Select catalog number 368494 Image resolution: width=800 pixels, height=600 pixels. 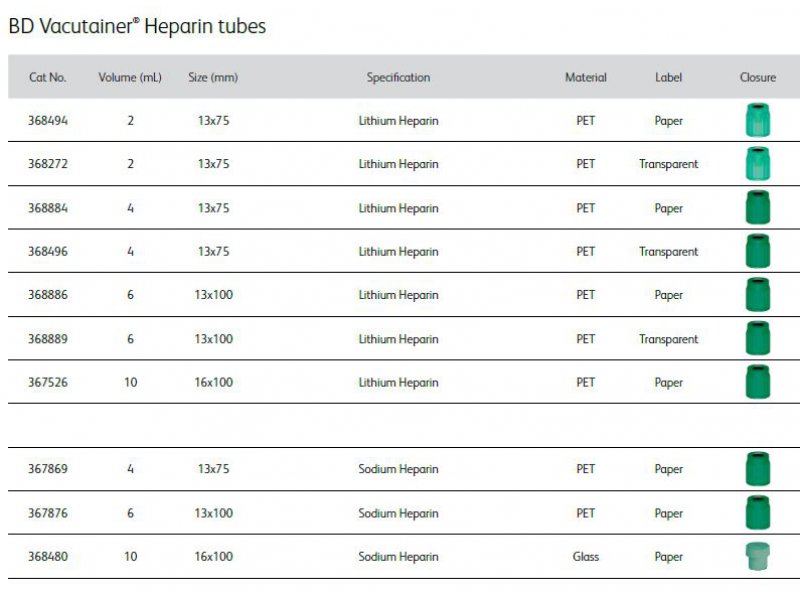(47, 121)
